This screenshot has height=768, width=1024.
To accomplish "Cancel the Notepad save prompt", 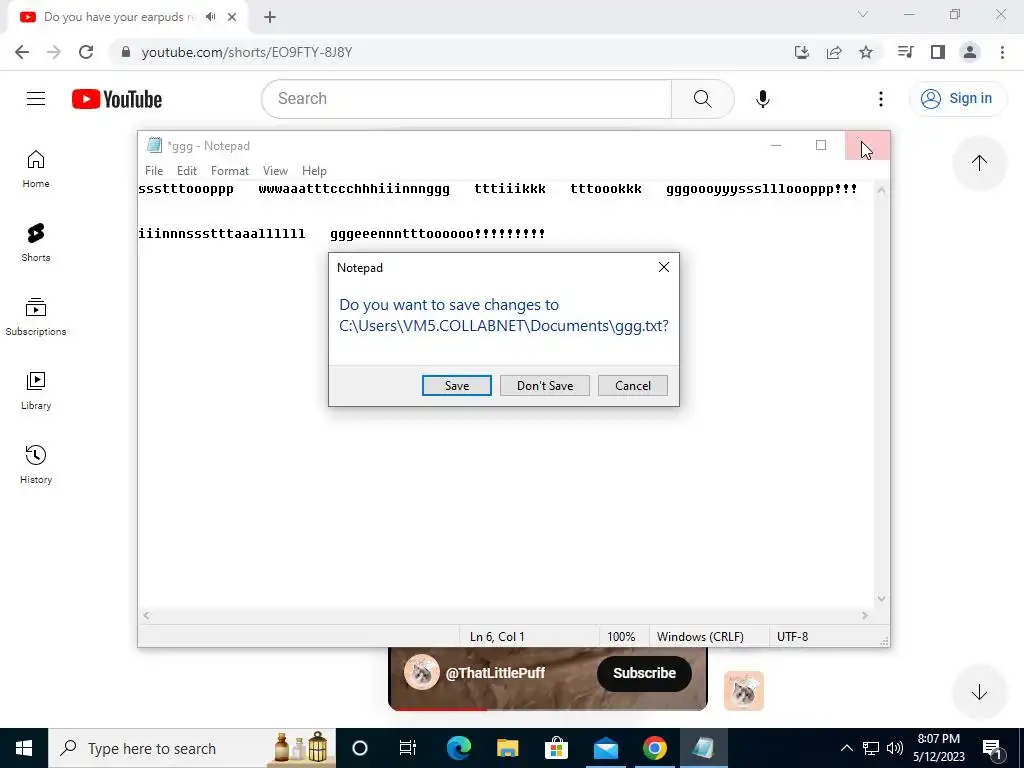I will (x=633, y=385).
